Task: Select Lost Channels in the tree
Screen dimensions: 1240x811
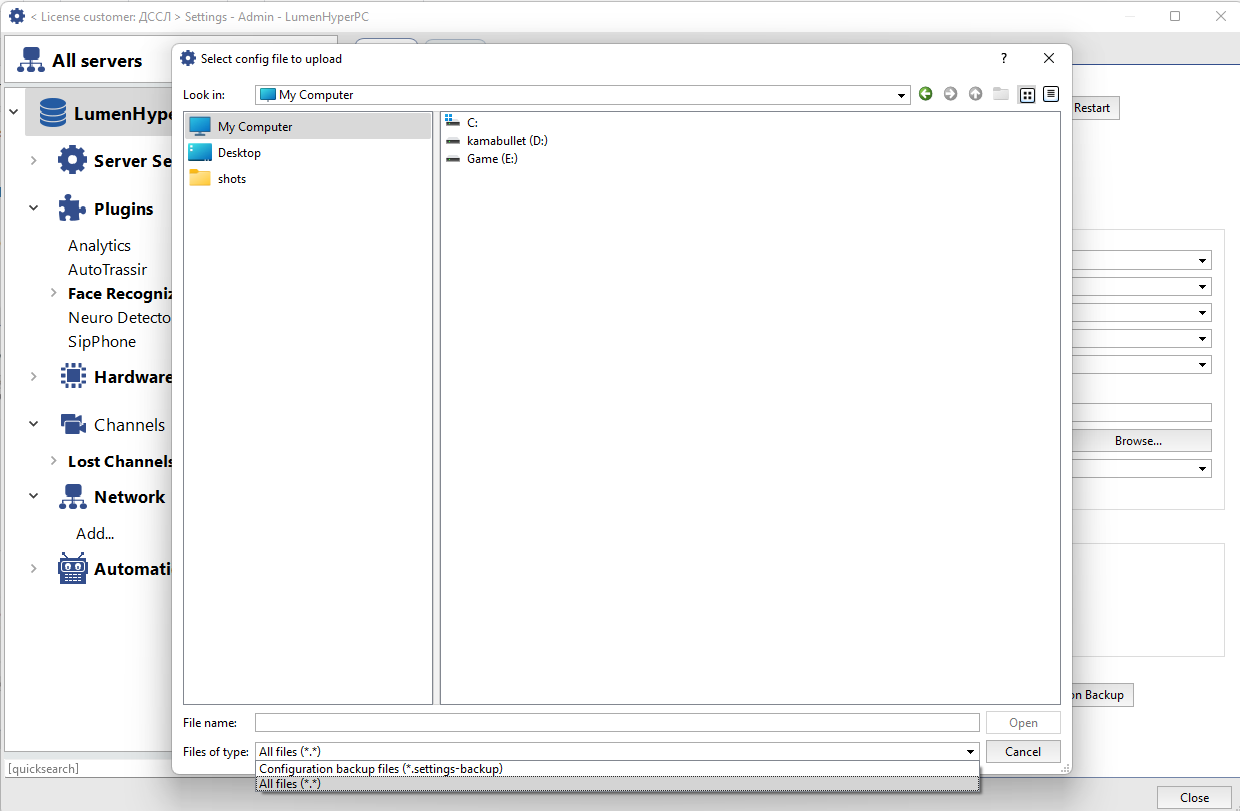Action: click(x=120, y=461)
